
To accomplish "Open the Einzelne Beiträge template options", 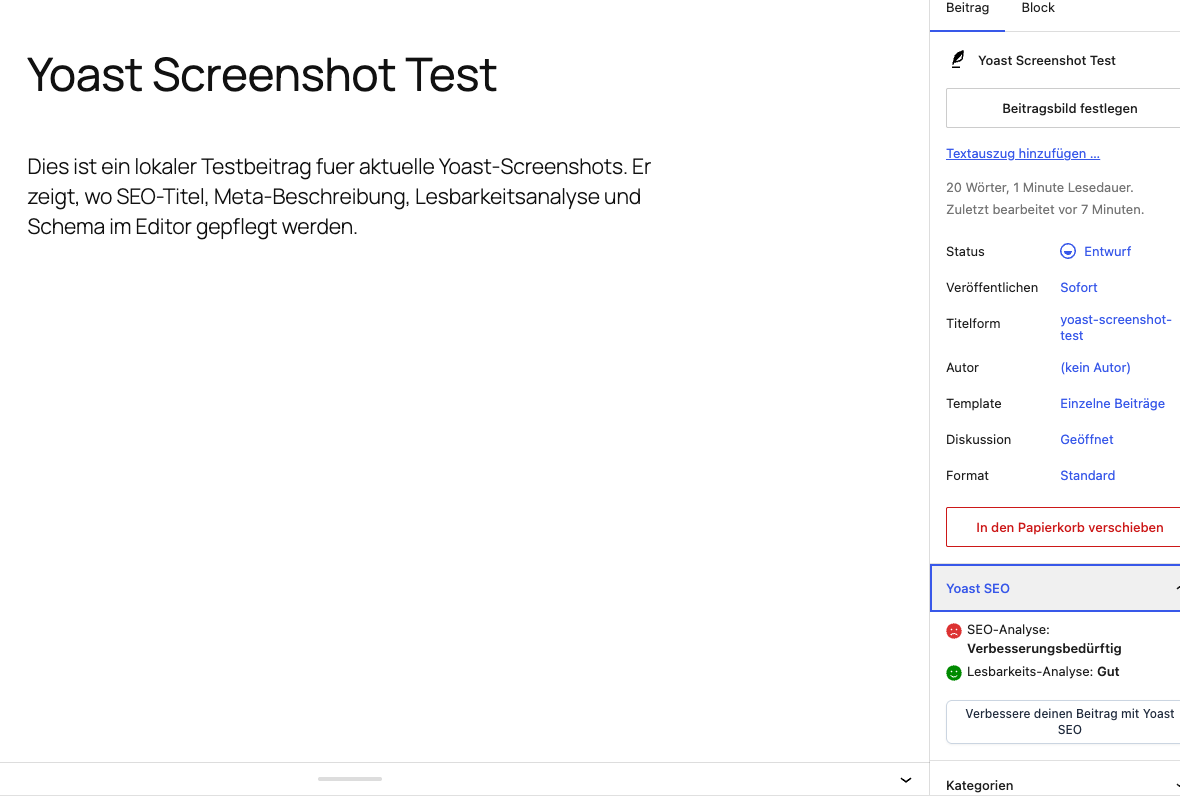I will [x=1112, y=403].
